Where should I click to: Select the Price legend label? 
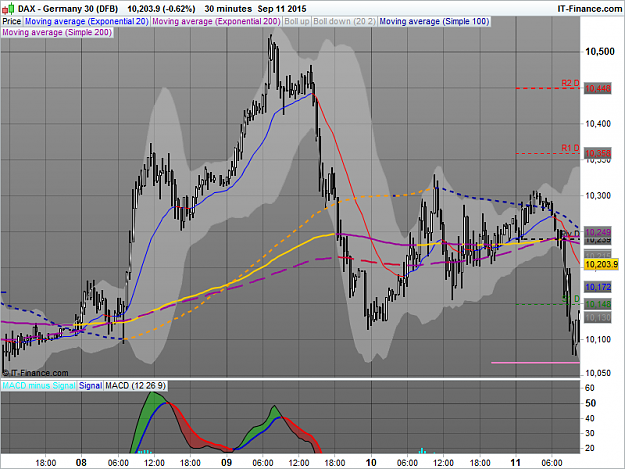(x=12, y=22)
